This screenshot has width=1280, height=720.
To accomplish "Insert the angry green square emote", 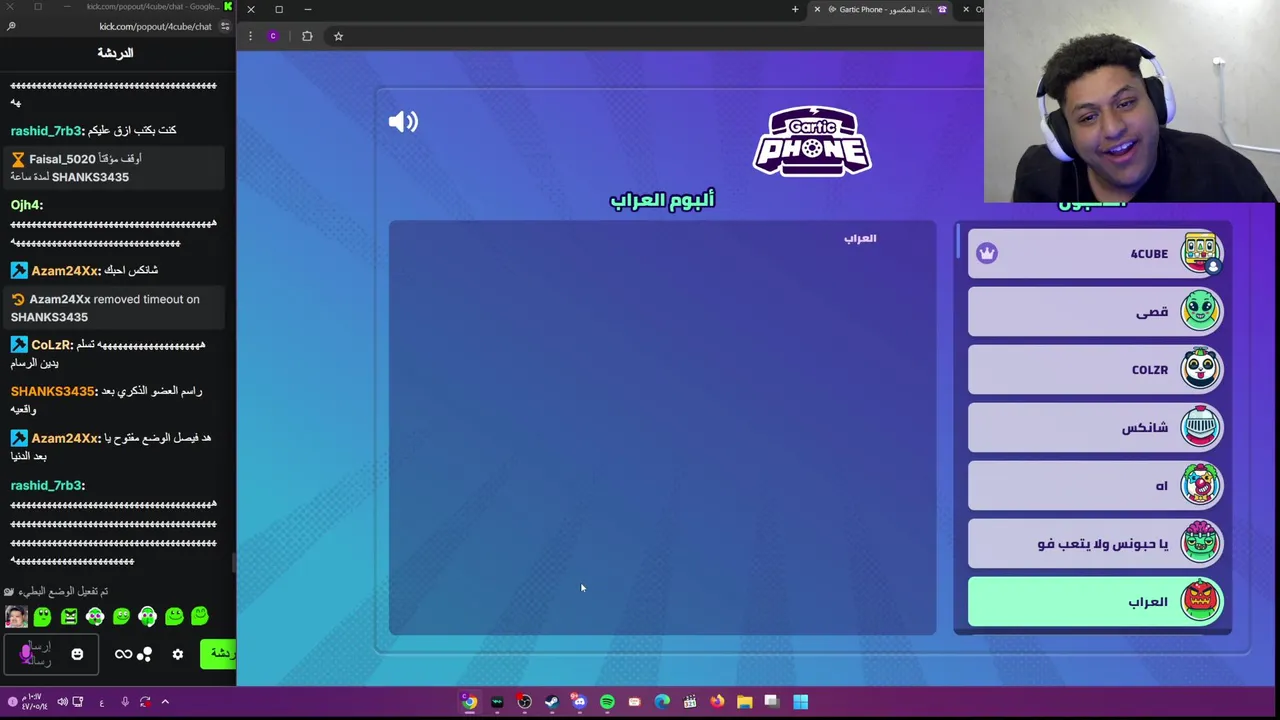I will coord(69,616).
